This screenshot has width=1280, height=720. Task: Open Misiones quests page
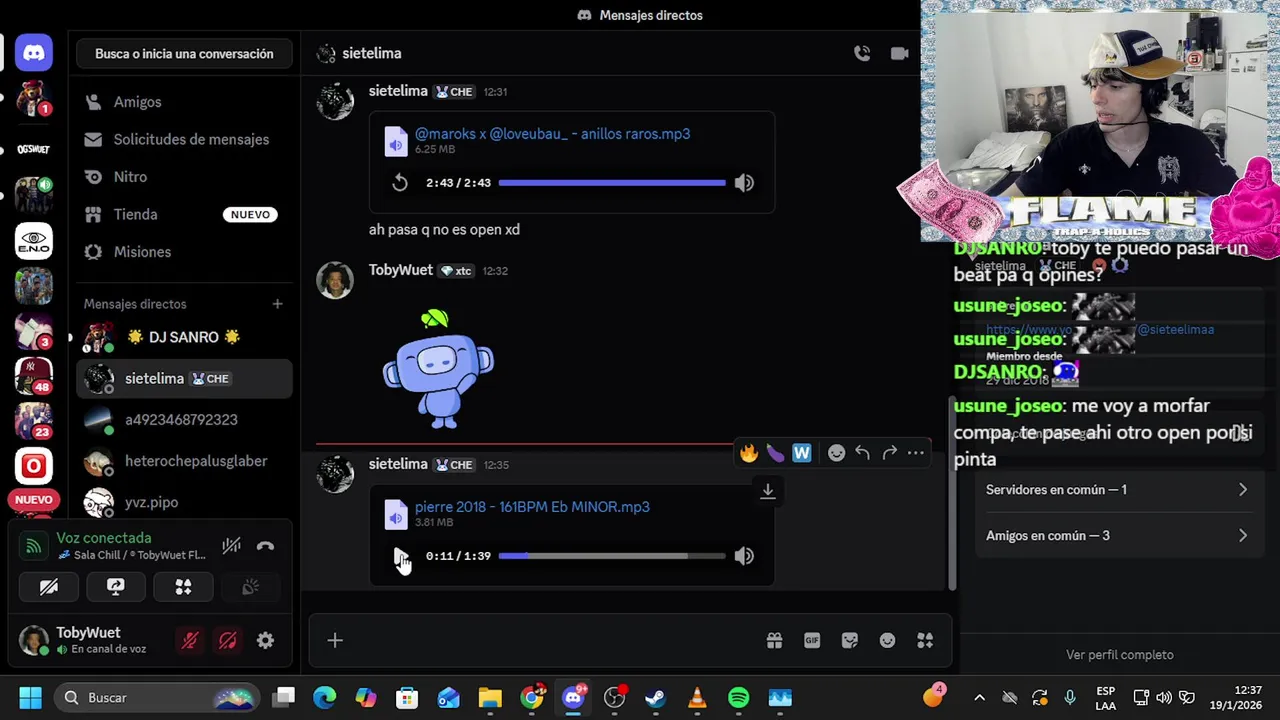coord(184,252)
